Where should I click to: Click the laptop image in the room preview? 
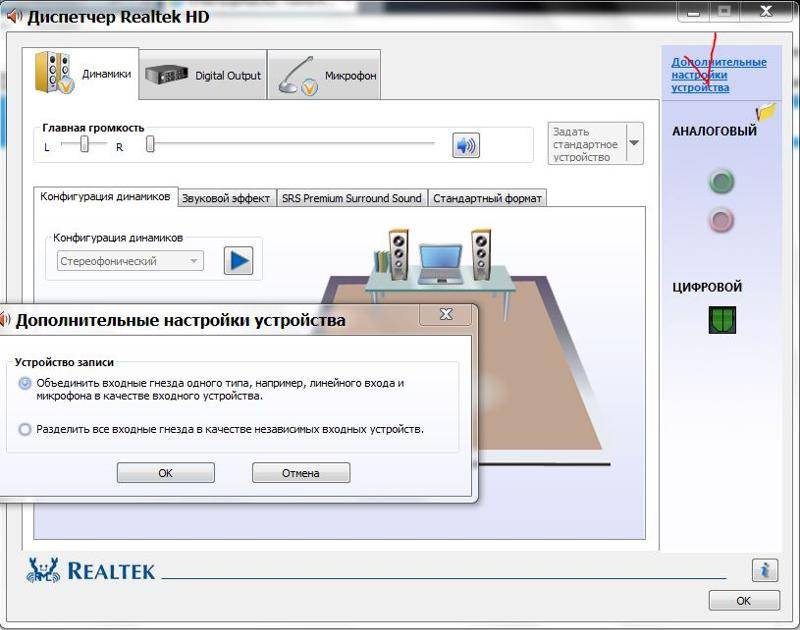[x=440, y=264]
